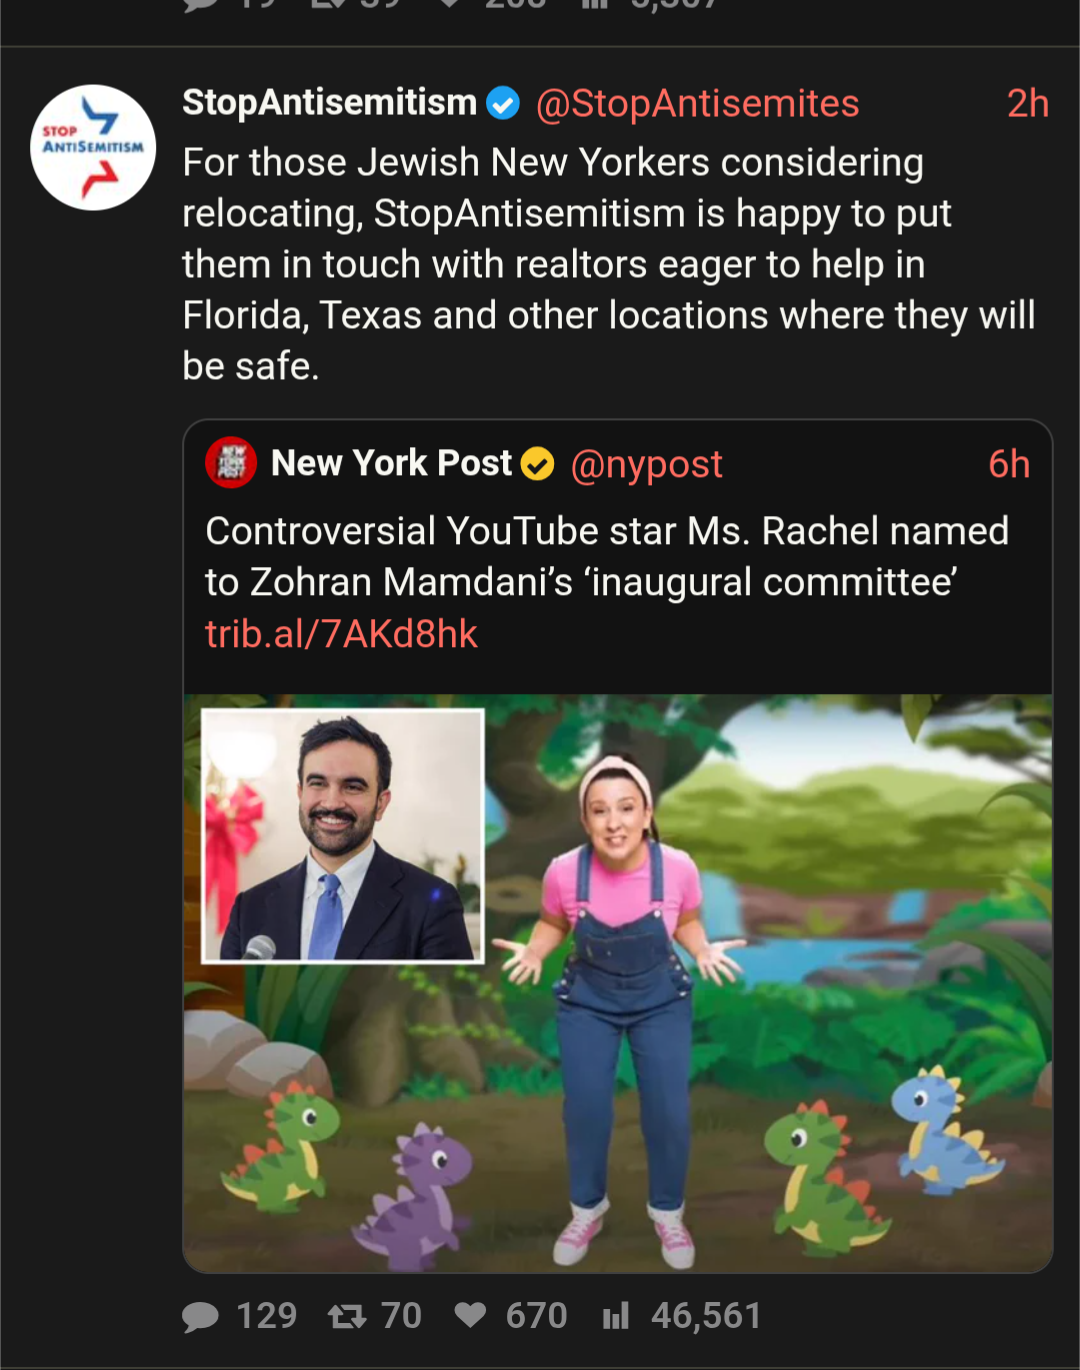Click the reply bubble icon with 129
The image size is (1080, 1370).
pos(200,1317)
